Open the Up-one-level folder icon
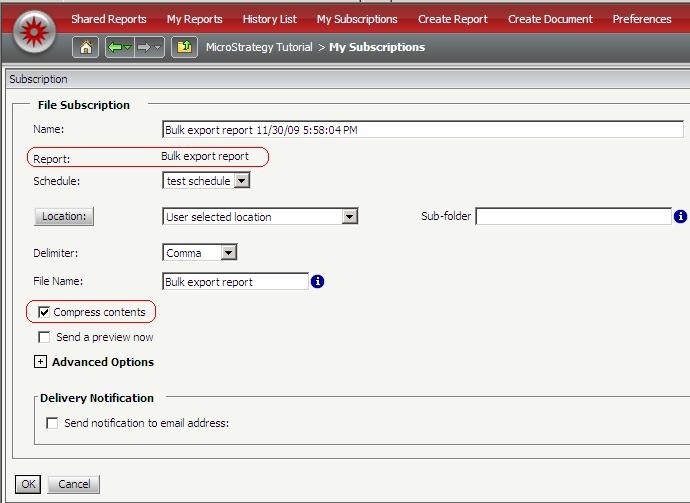Screen dimensions: 690x503 click(x=184, y=47)
